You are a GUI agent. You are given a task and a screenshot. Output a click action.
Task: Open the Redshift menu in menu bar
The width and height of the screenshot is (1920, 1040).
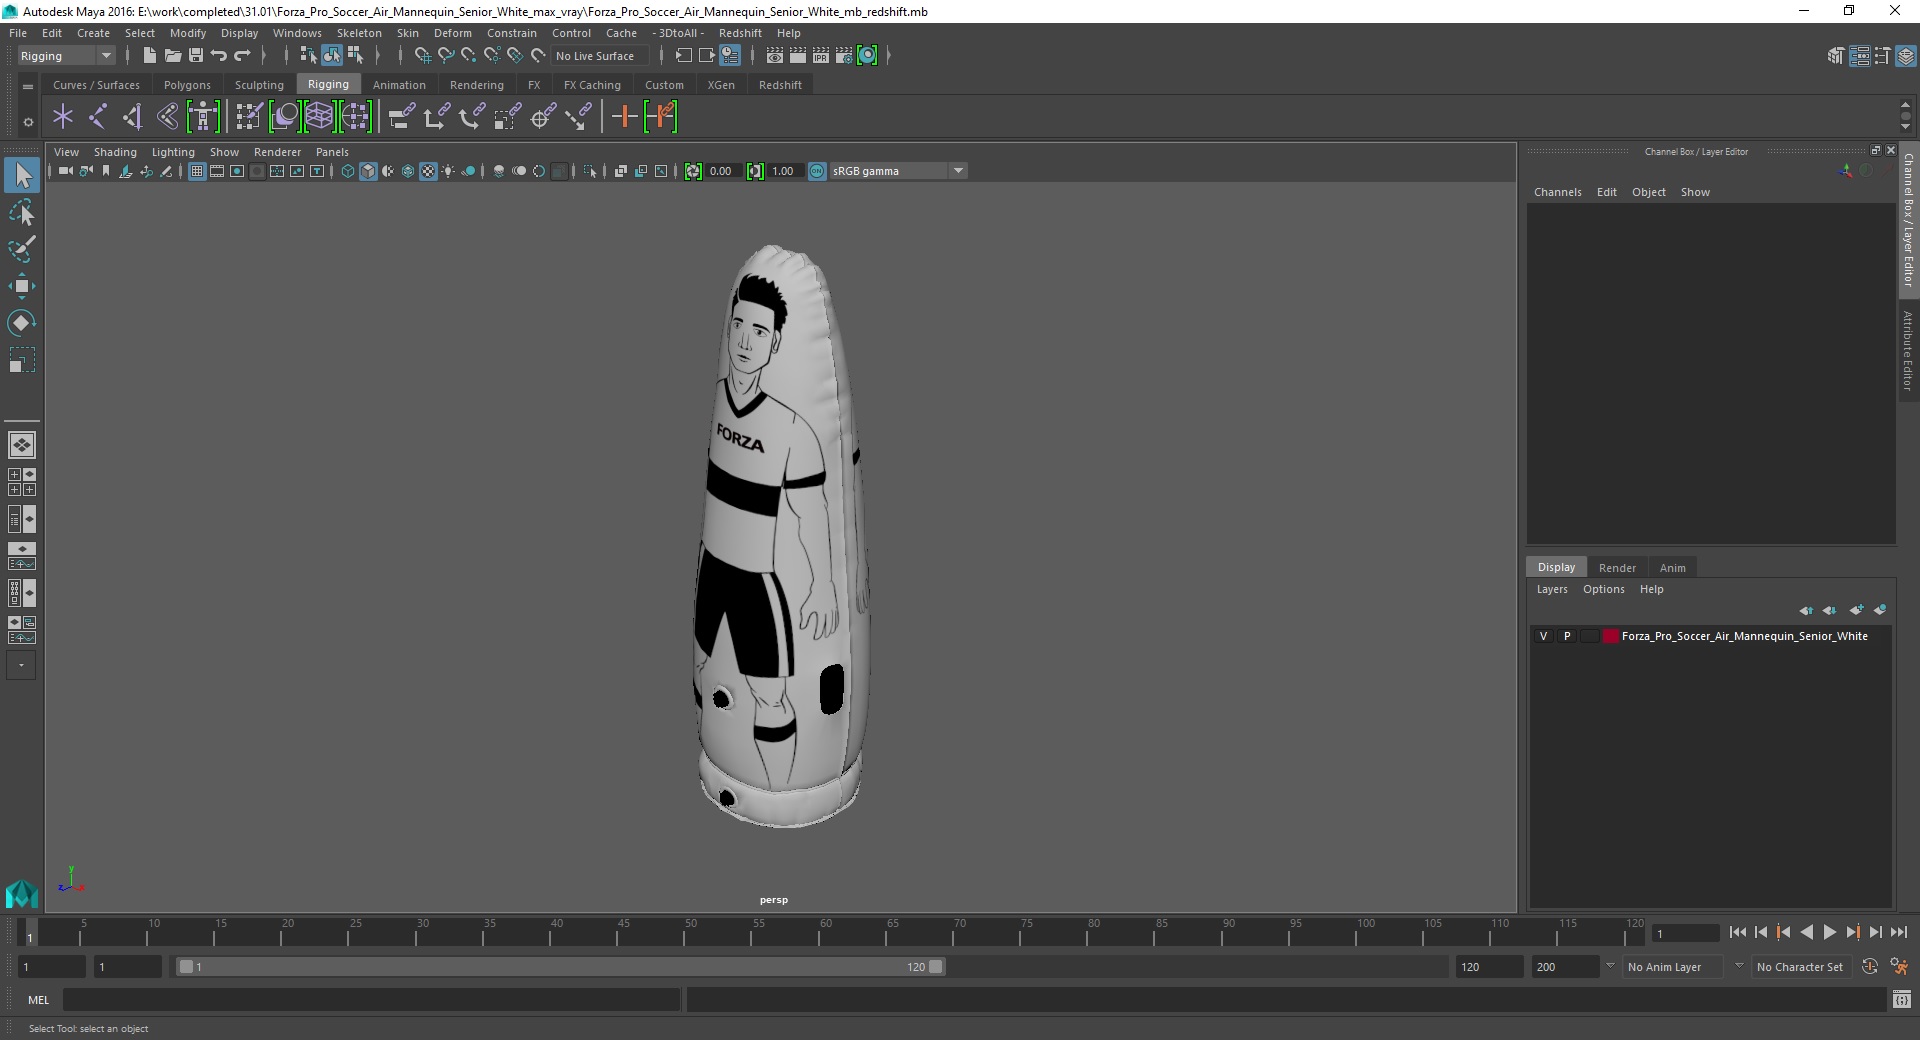(x=740, y=33)
